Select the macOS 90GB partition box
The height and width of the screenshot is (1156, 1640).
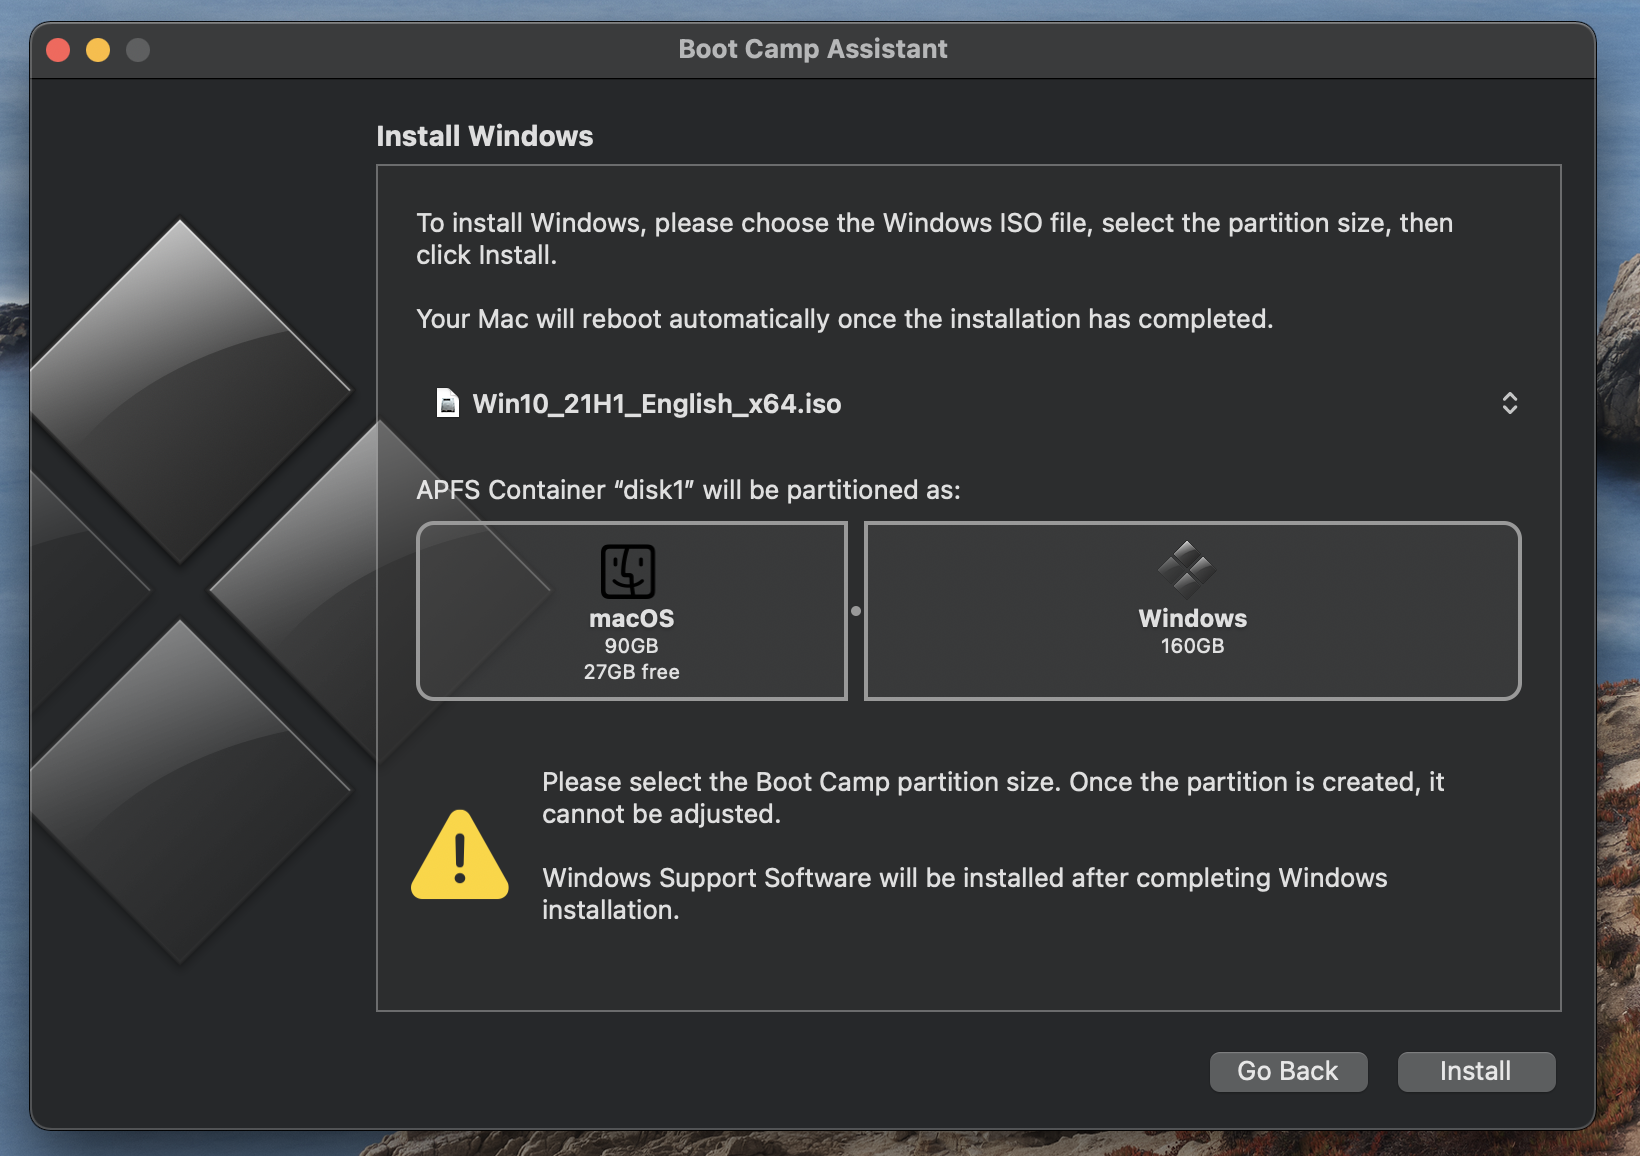[632, 611]
